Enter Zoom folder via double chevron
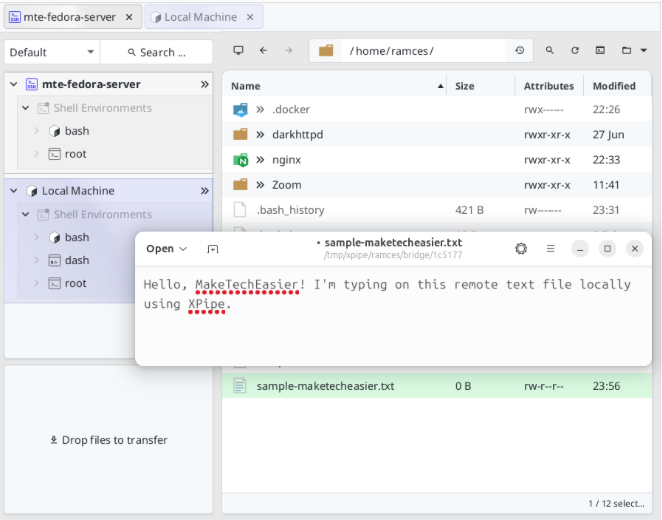Screen dimensions: 662x520 [x=260, y=185]
